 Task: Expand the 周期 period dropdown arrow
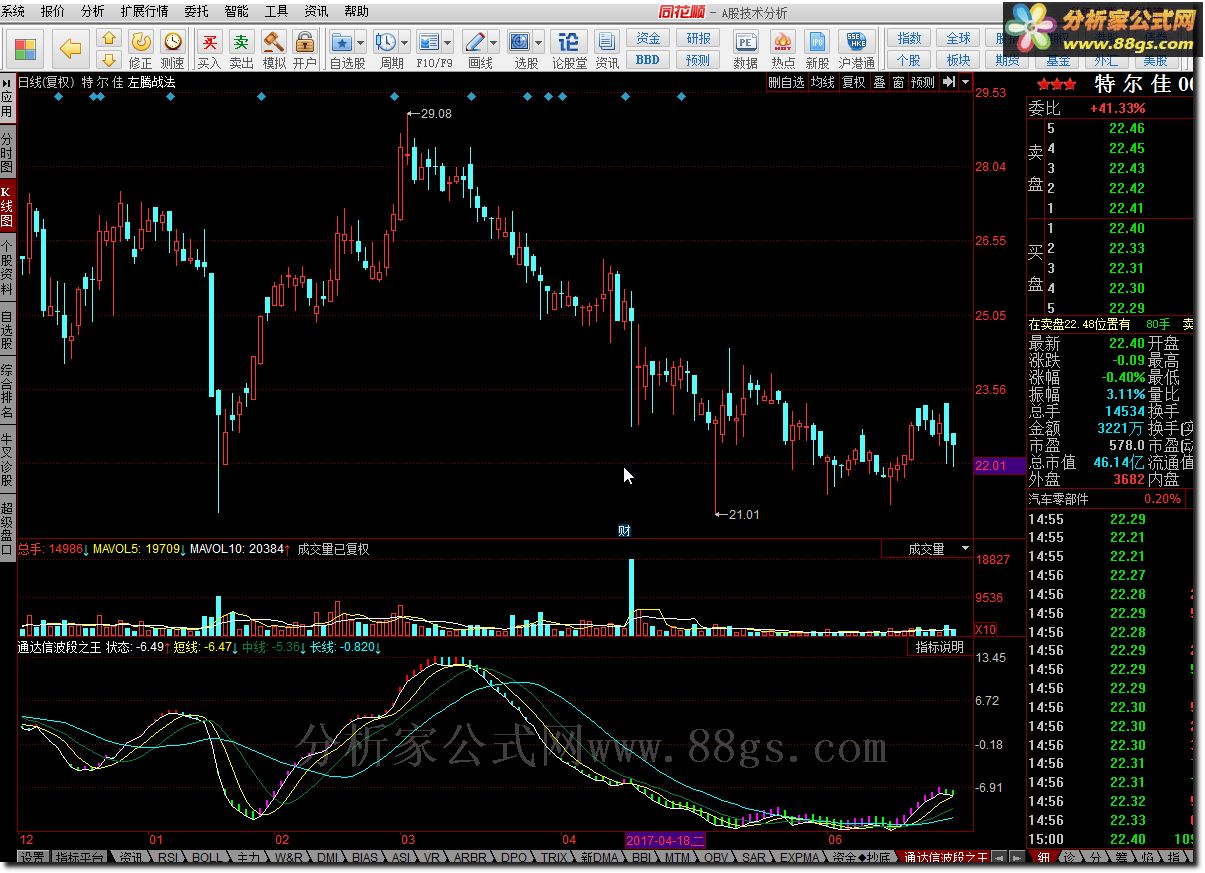pos(405,42)
